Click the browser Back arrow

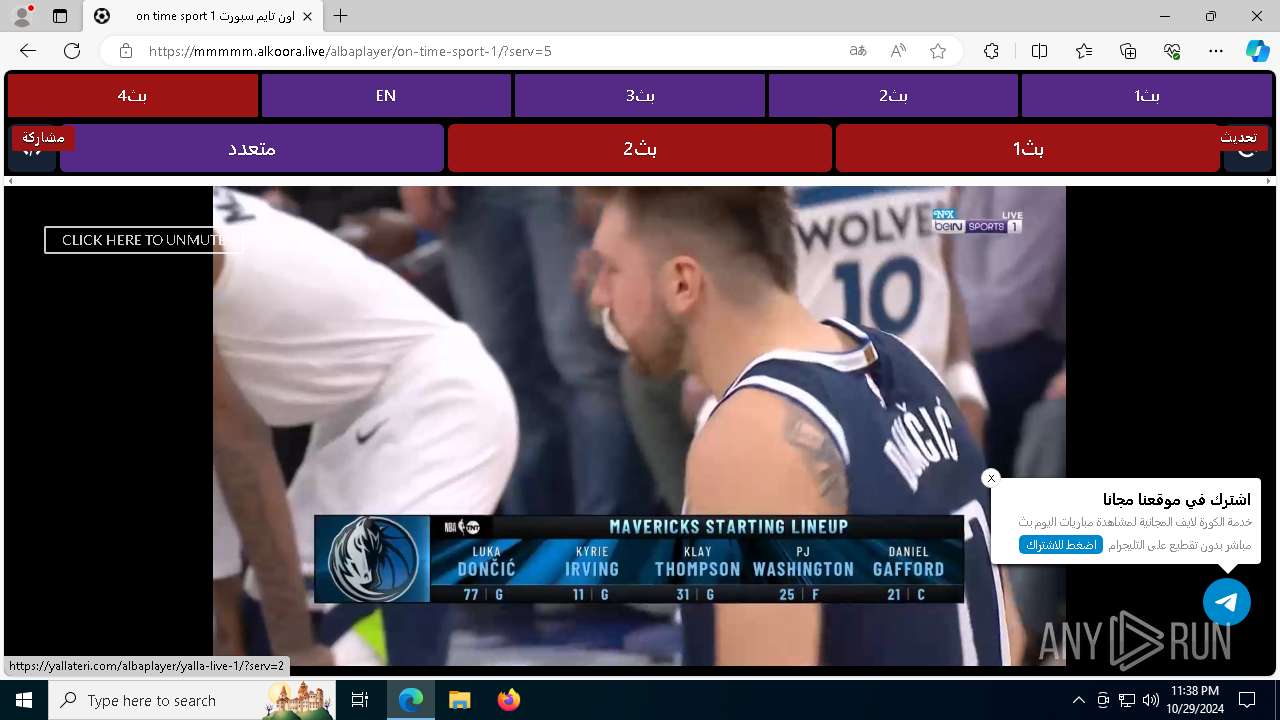28,51
